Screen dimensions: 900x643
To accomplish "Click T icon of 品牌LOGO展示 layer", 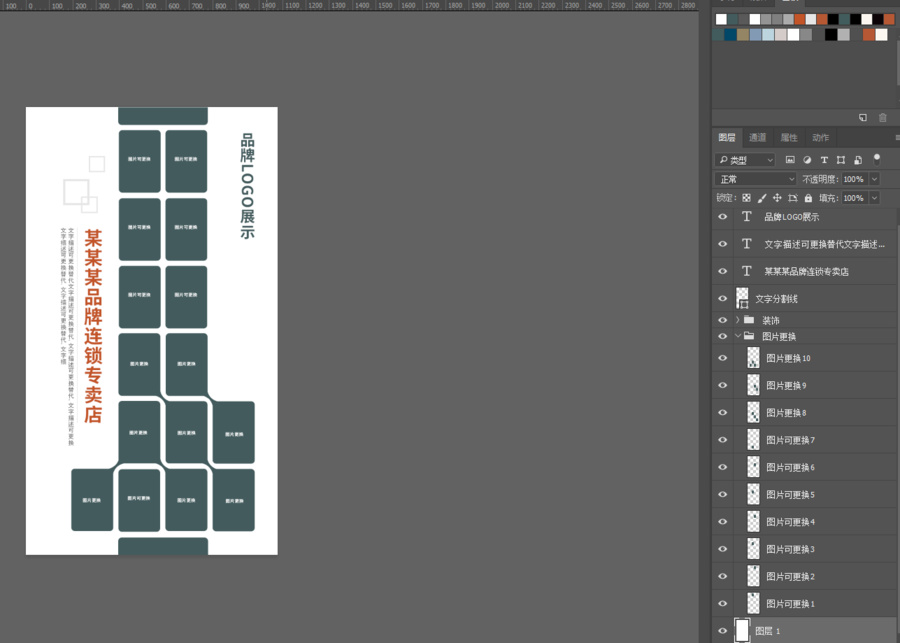I will [746, 216].
